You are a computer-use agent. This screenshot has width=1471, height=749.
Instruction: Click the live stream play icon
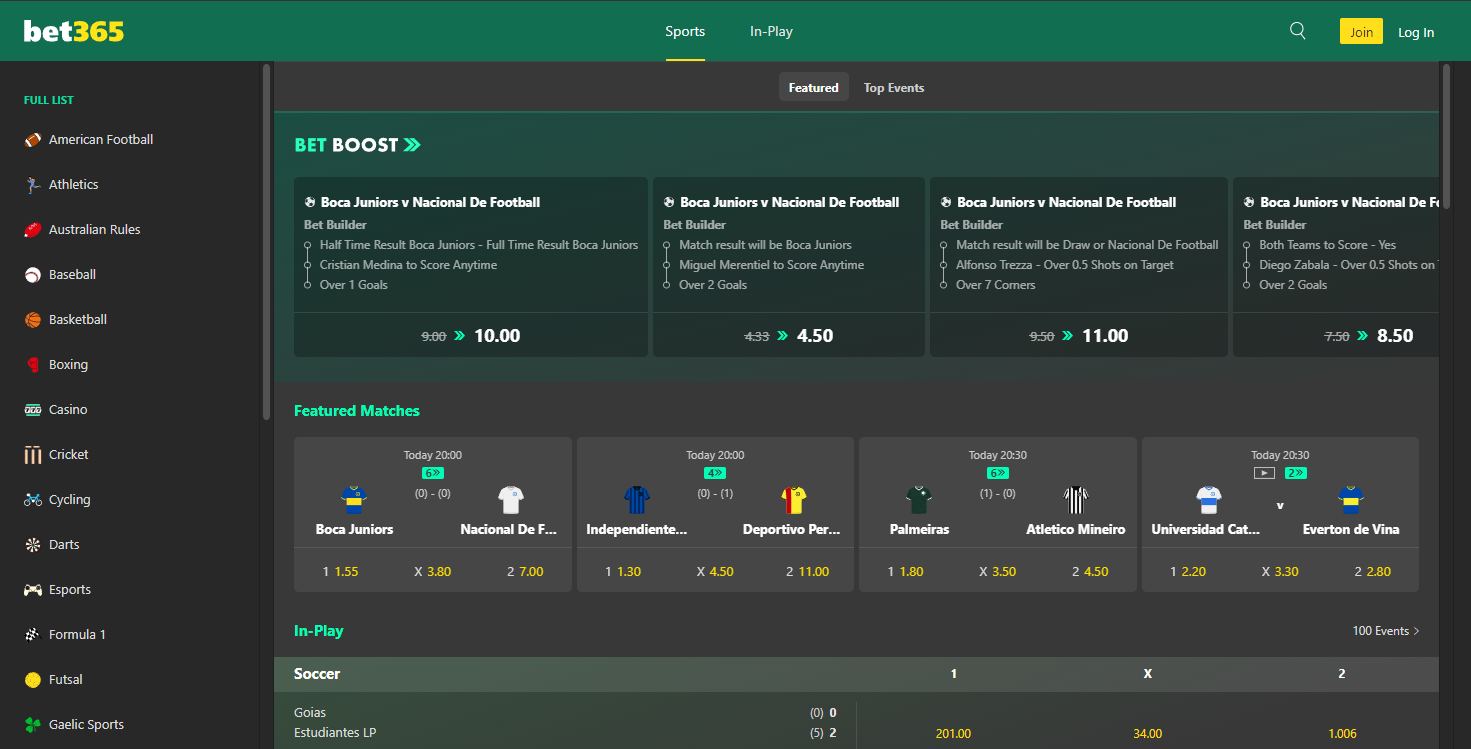coord(1264,473)
